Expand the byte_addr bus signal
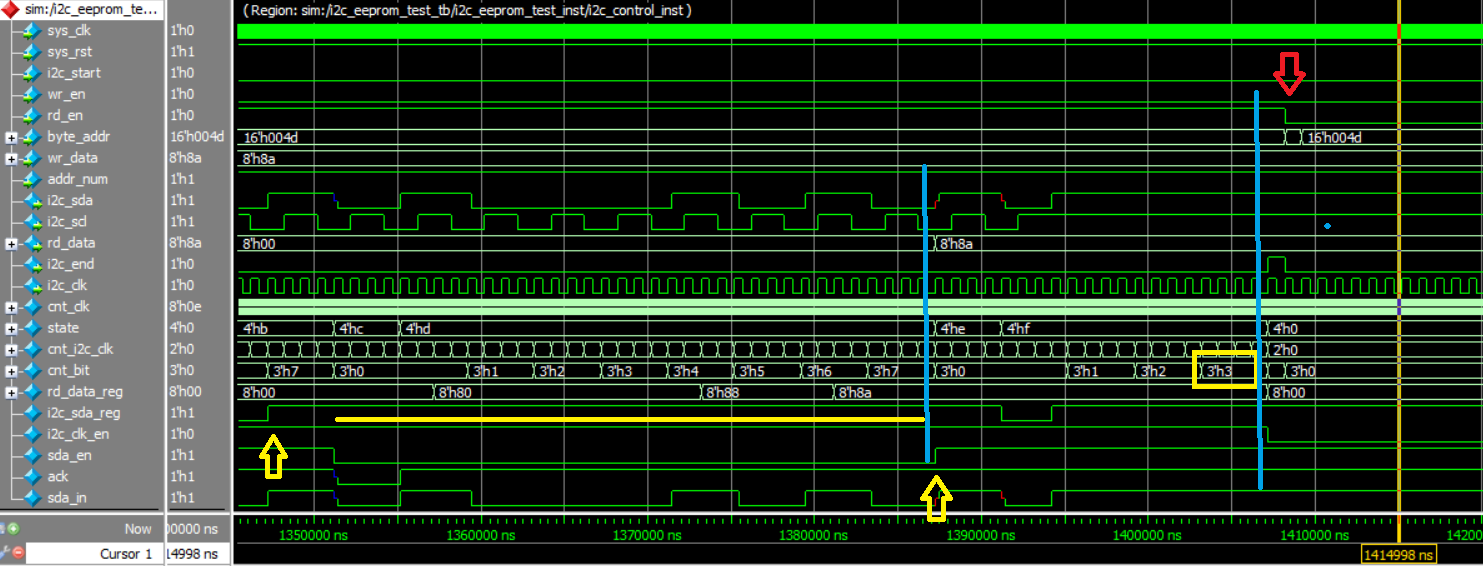 11,137
